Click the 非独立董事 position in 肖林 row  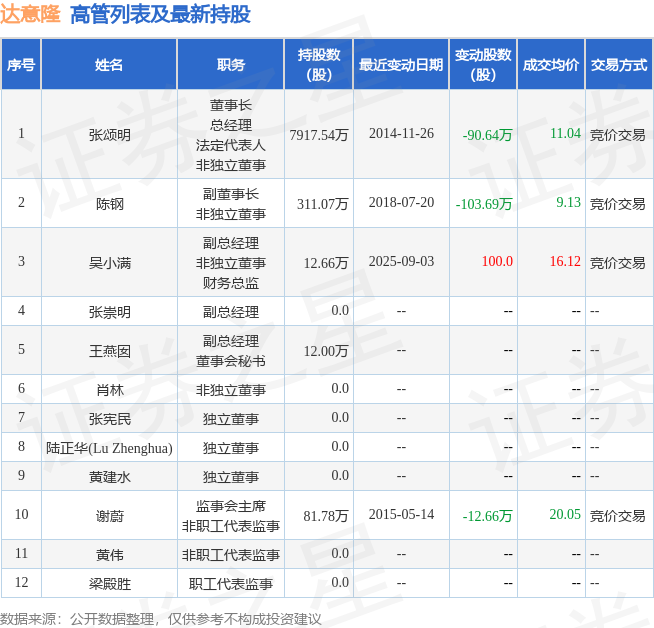coord(231,390)
